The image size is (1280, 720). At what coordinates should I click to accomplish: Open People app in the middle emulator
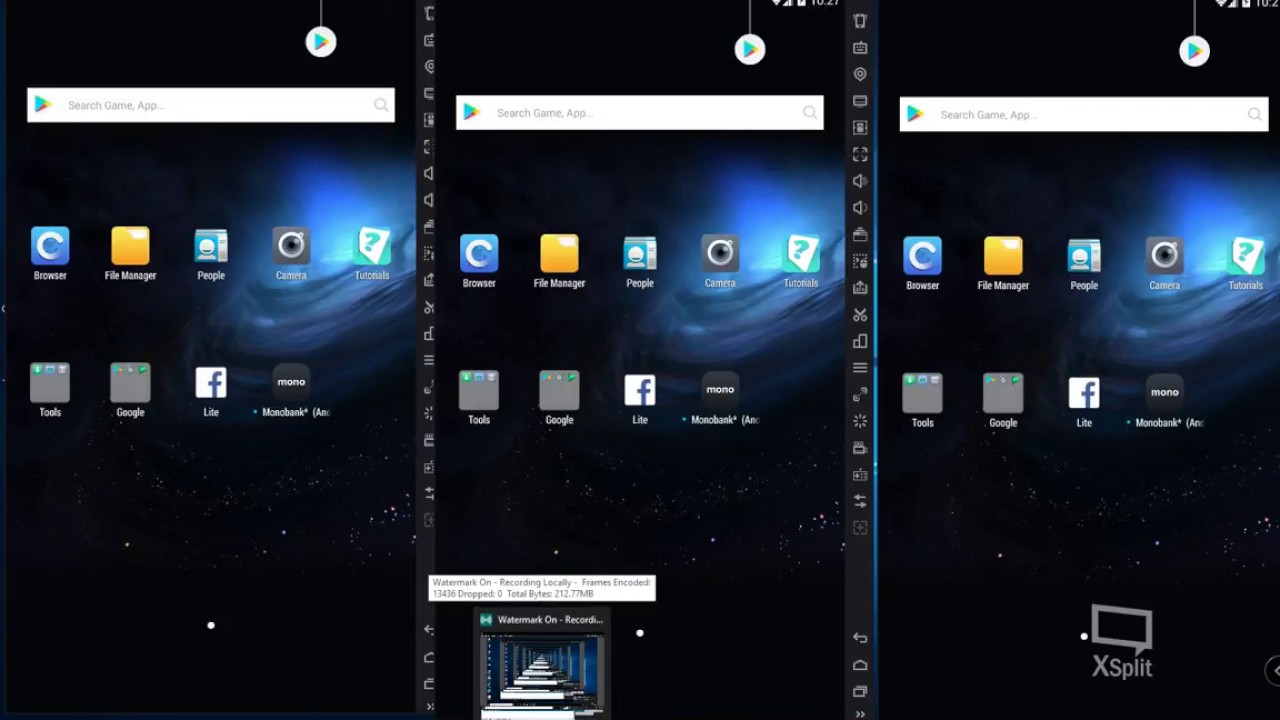(x=640, y=254)
